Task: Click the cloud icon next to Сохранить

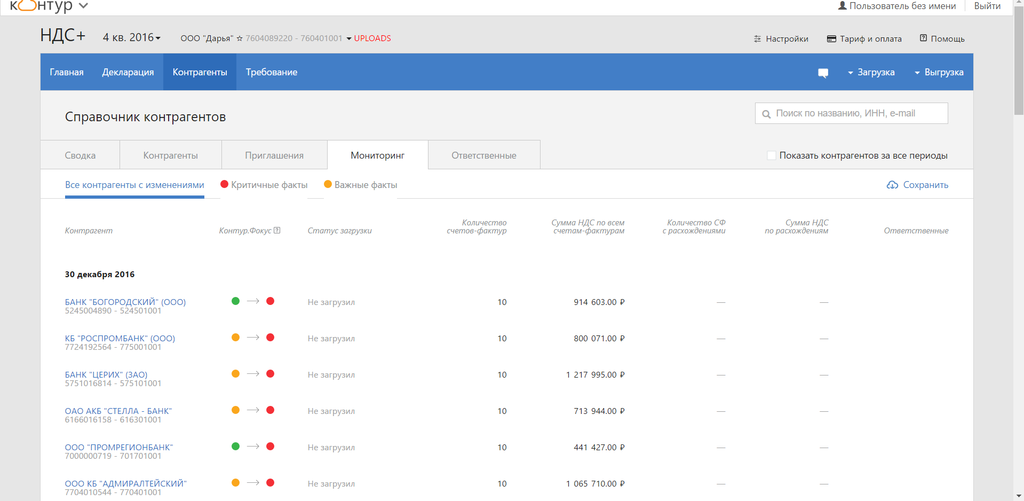Action: pyautogui.click(x=892, y=185)
